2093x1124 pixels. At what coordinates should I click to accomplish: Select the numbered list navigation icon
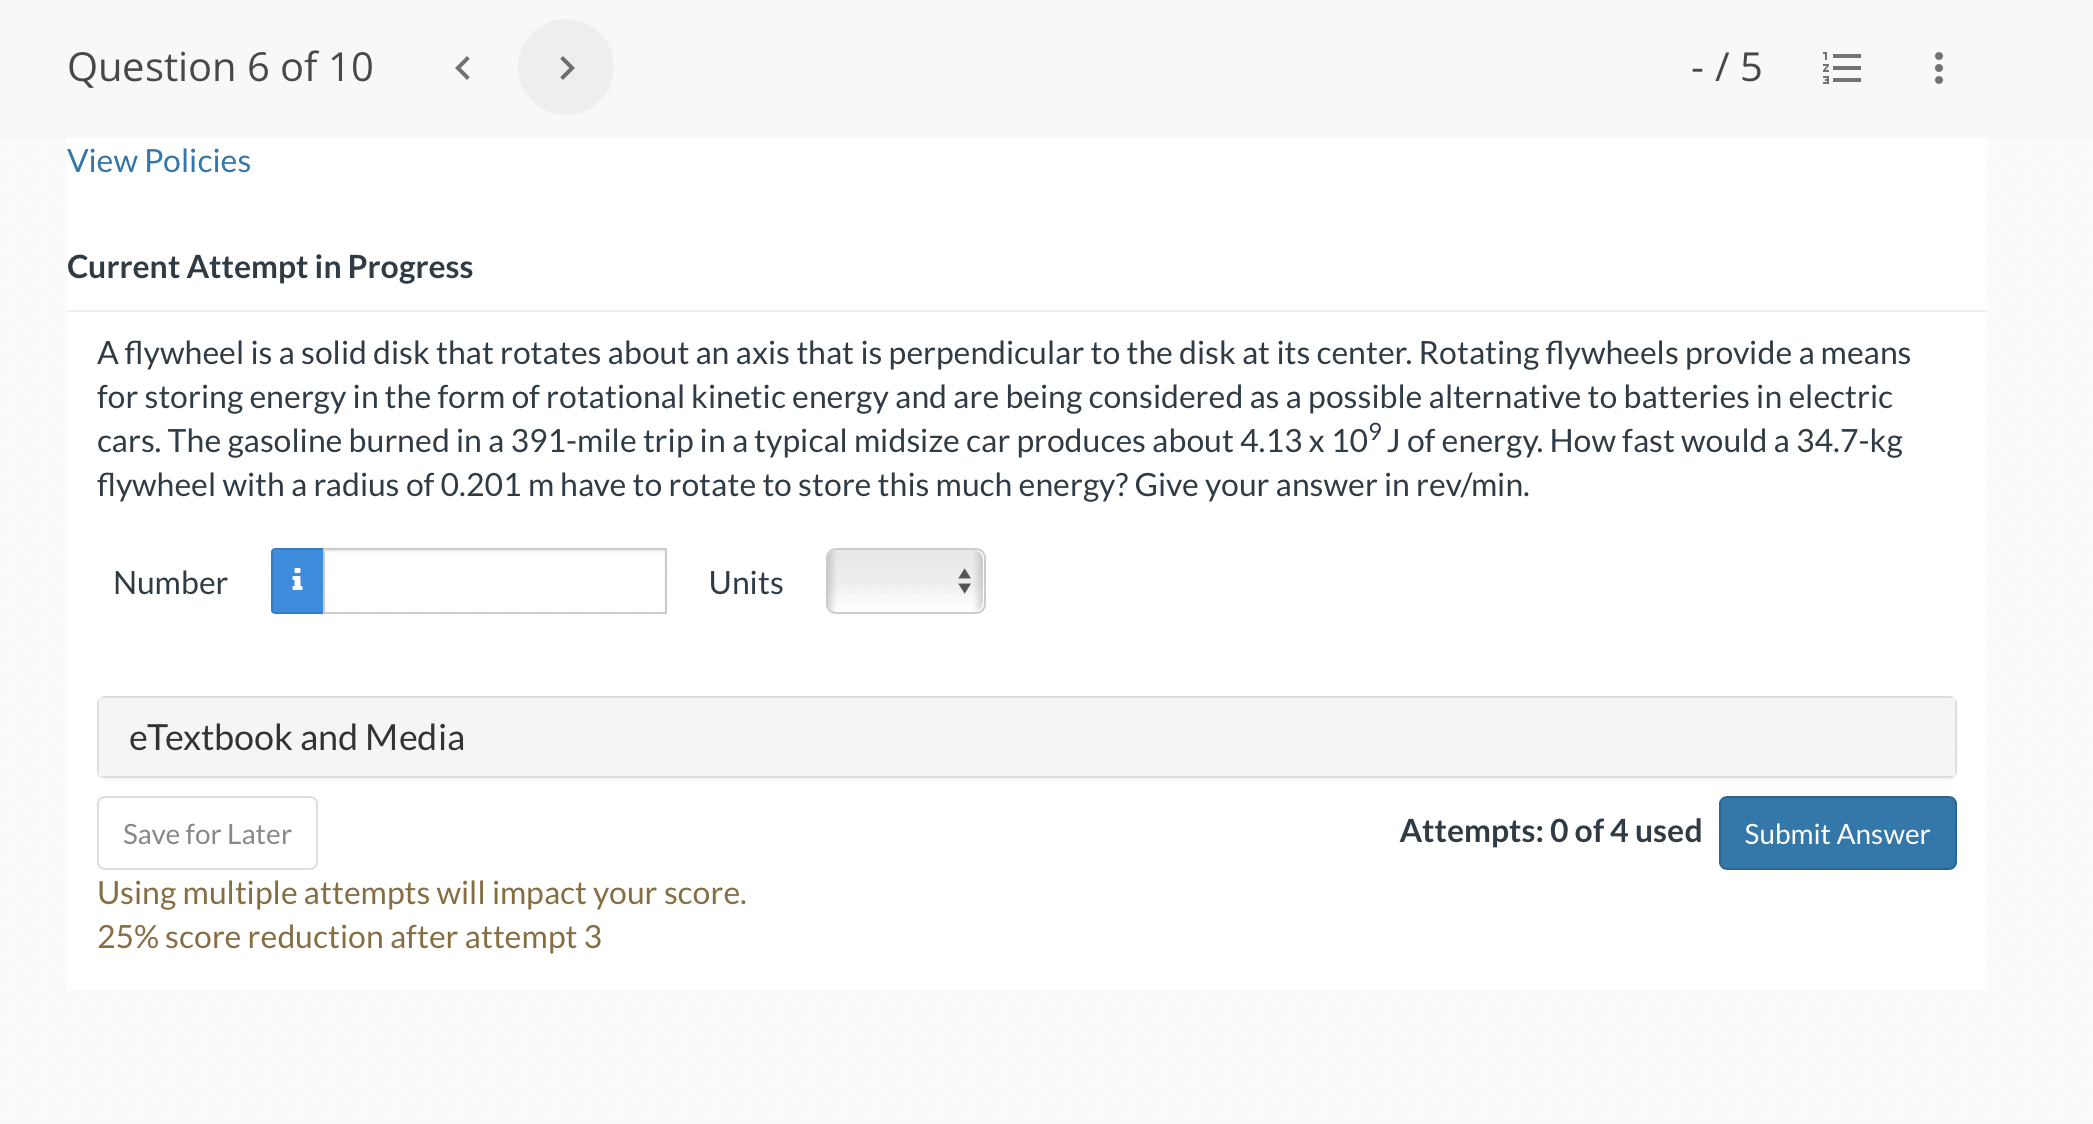pyautogui.click(x=1843, y=67)
